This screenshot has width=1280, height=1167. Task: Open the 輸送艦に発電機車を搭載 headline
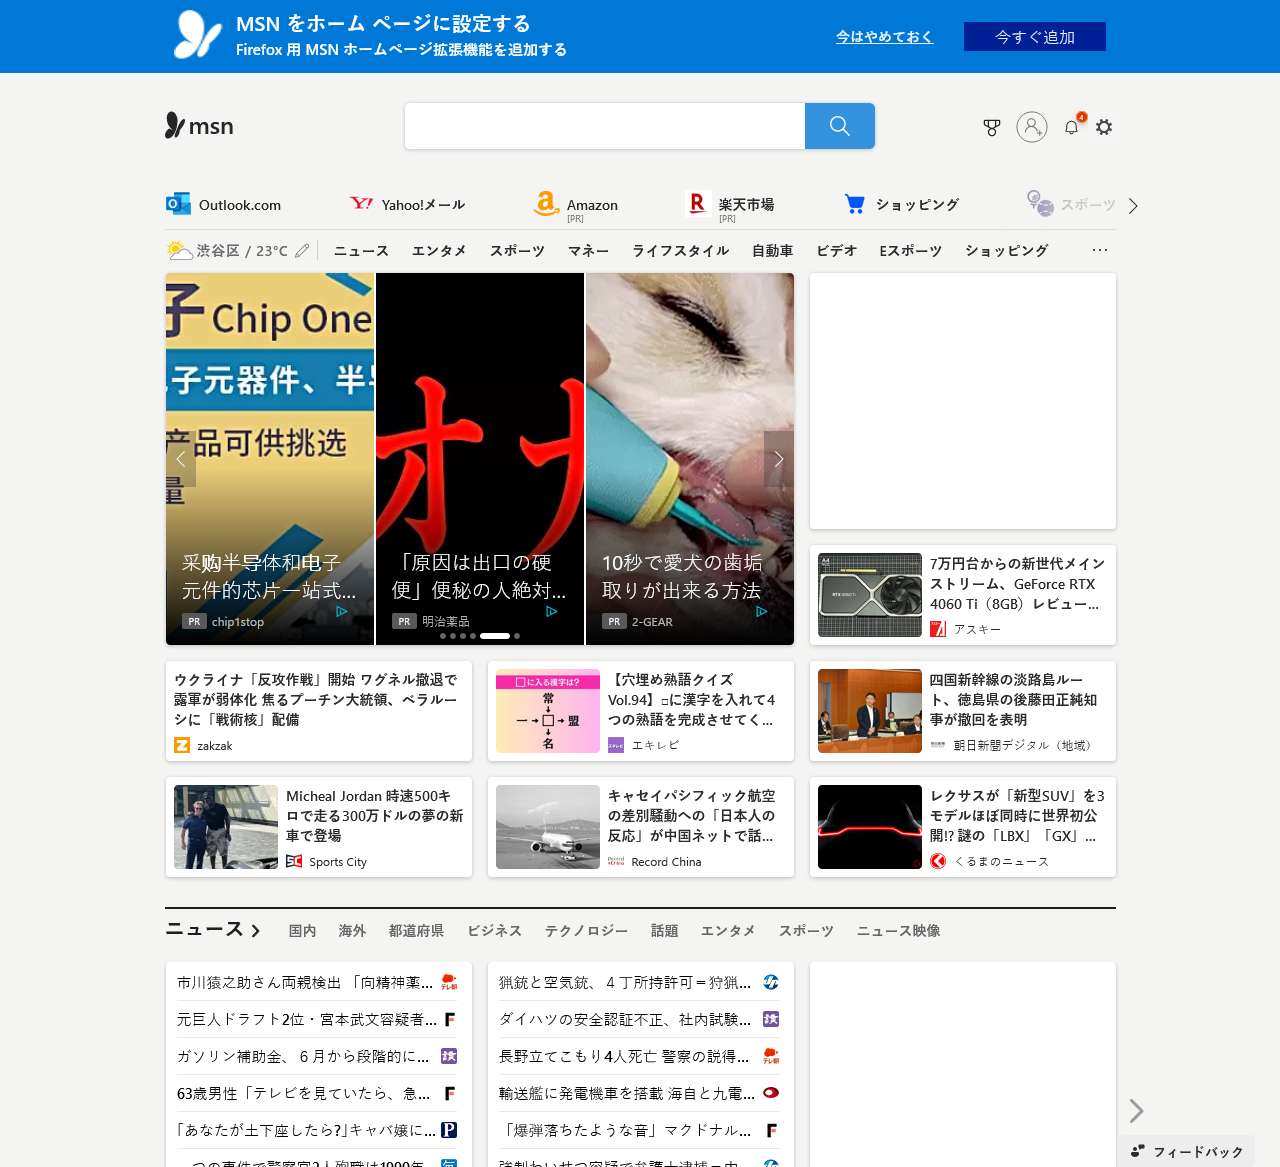627,1093
